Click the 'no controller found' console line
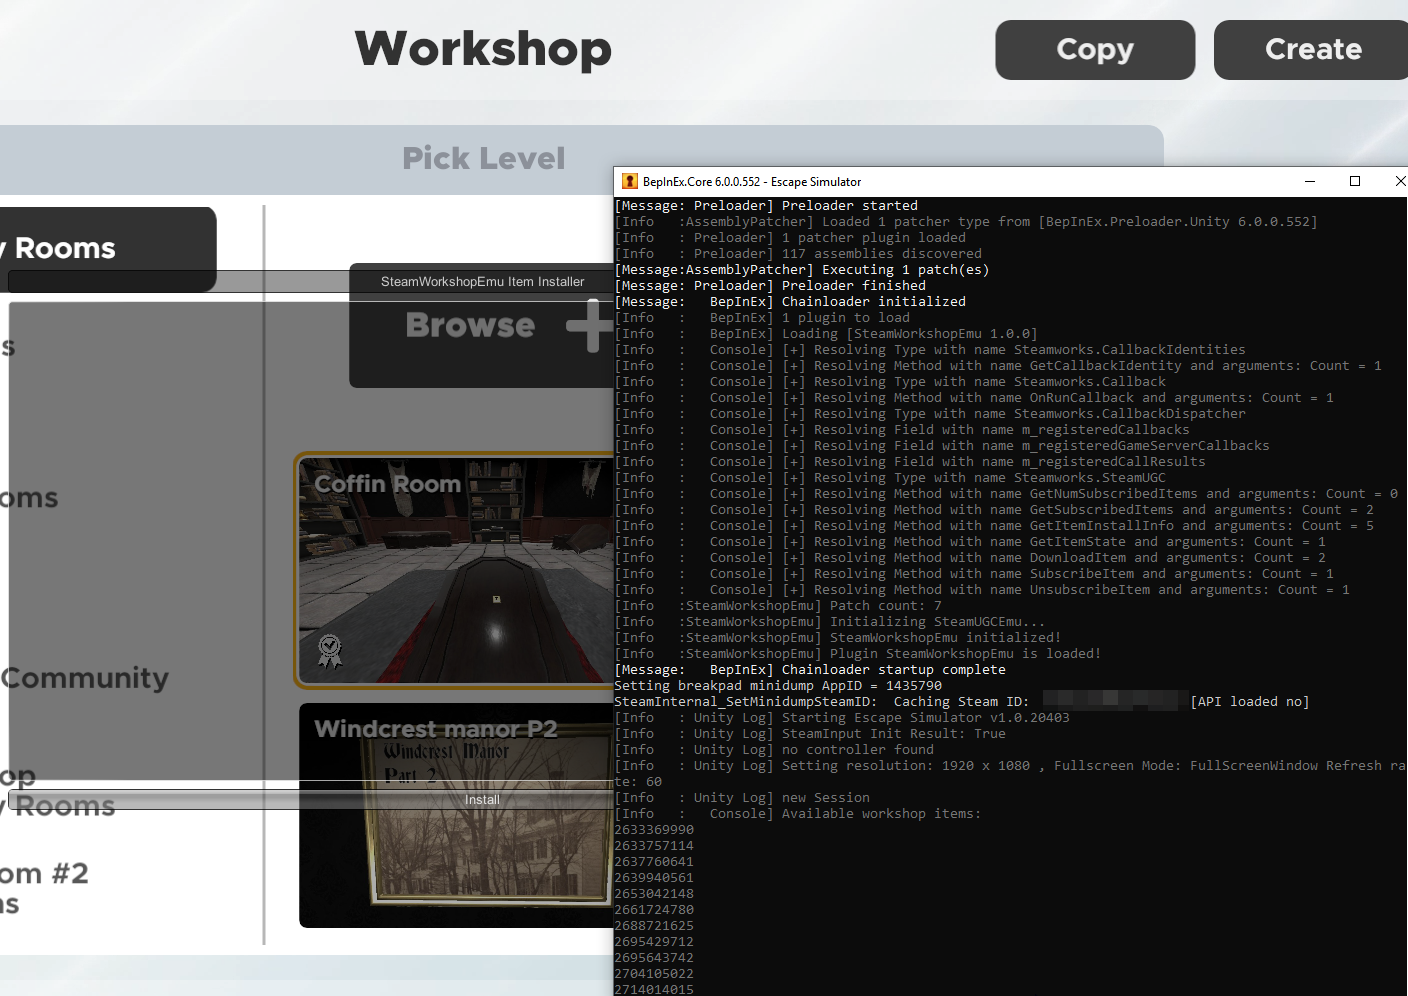The width and height of the screenshot is (1408, 996). coord(774,750)
